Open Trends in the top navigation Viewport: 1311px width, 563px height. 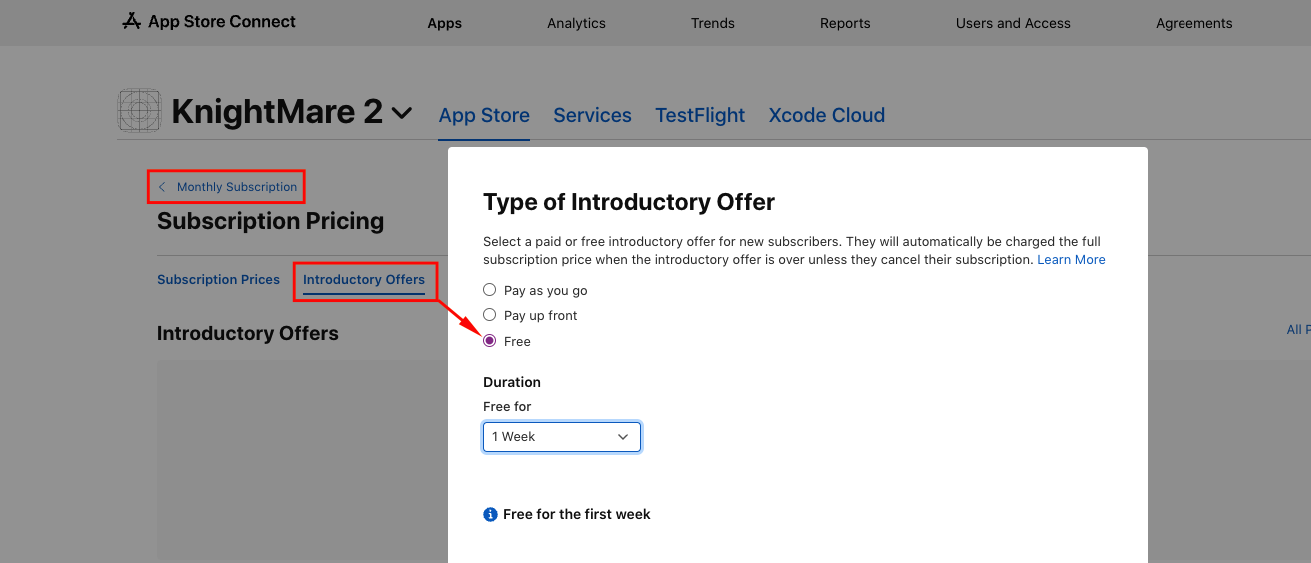click(x=713, y=23)
